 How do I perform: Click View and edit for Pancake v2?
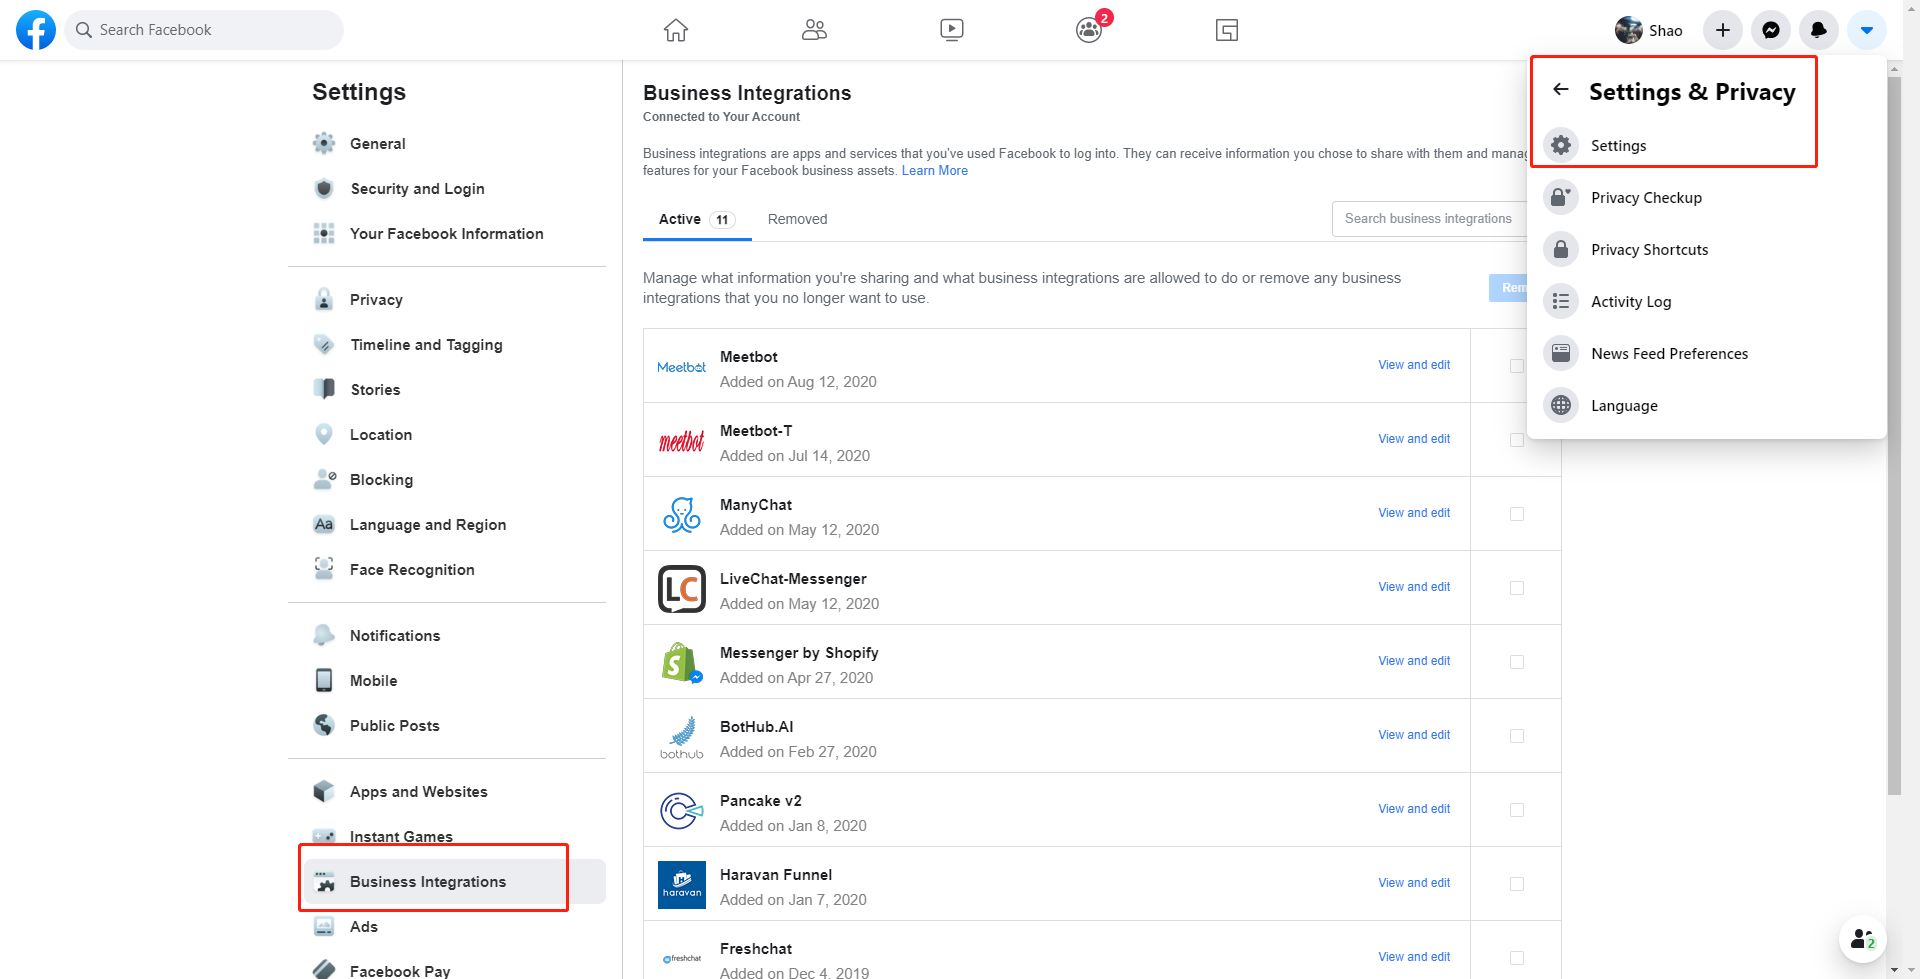[1414, 809]
